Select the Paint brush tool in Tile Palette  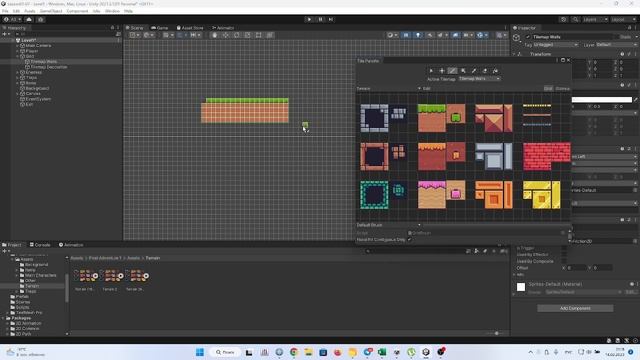[x=452, y=71]
